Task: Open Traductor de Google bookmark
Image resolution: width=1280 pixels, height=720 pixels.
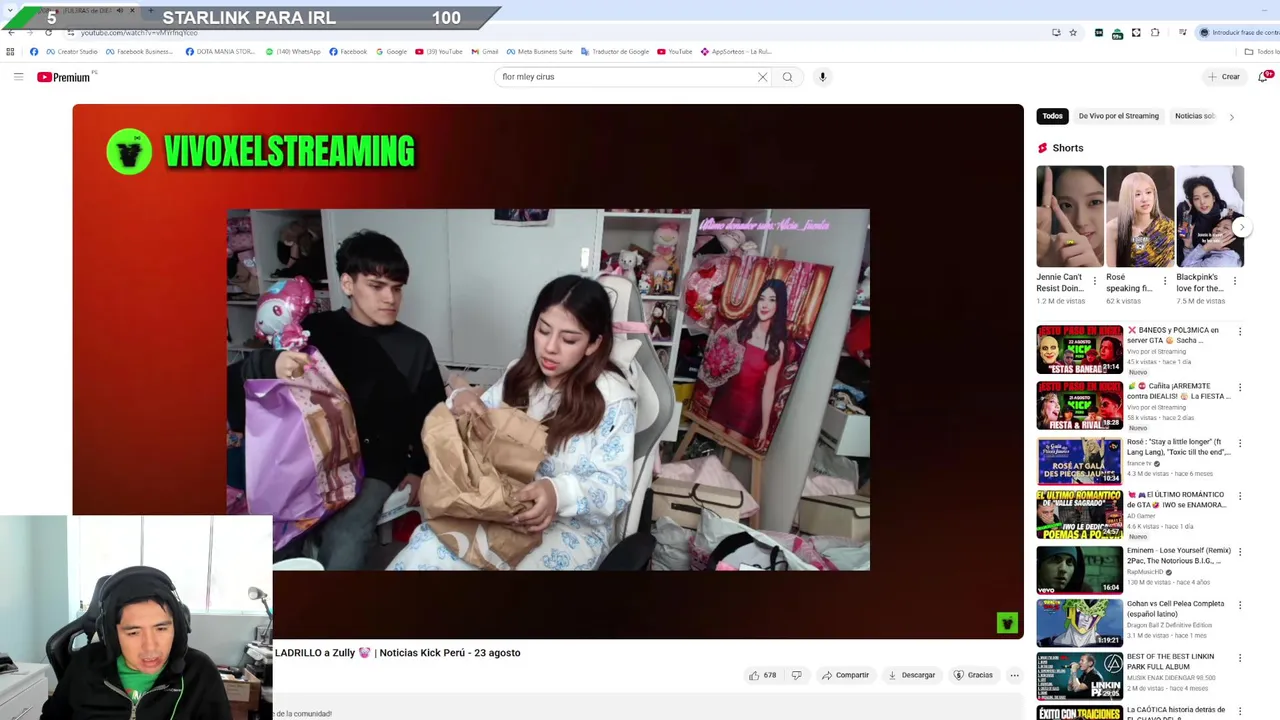Action: point(615,51)
